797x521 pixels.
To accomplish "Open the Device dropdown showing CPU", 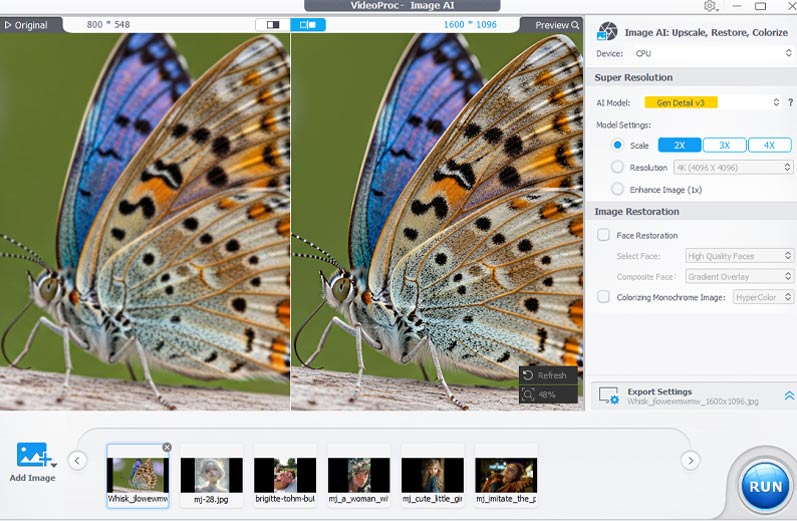I will [x=714, y=53].
